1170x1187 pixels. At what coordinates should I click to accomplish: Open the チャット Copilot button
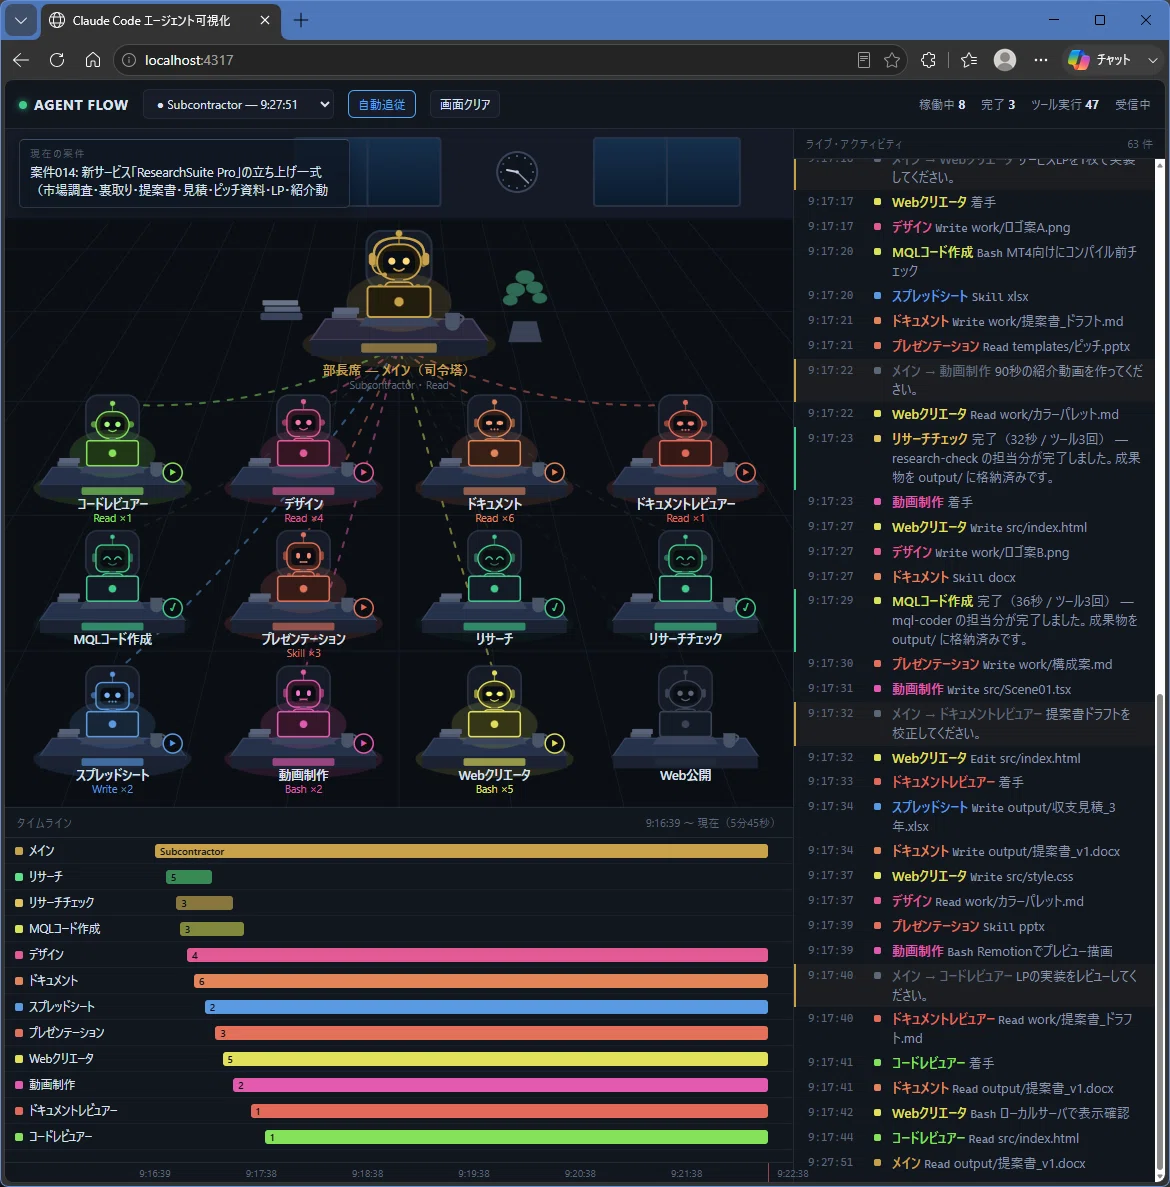pos(1100,60)
